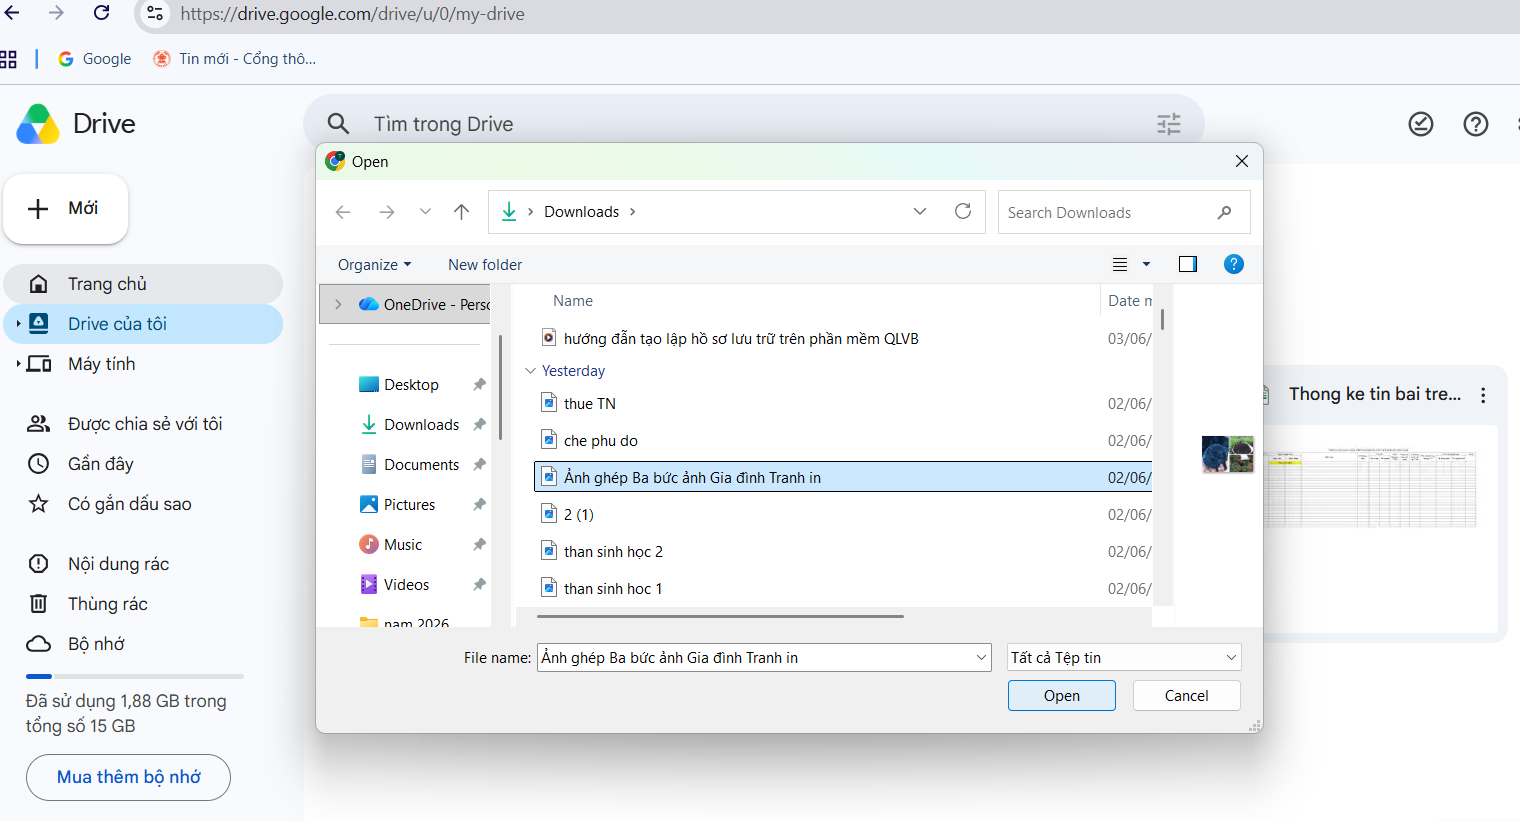Open recent locations dropdown in dialog

click(x=425, y=212)
